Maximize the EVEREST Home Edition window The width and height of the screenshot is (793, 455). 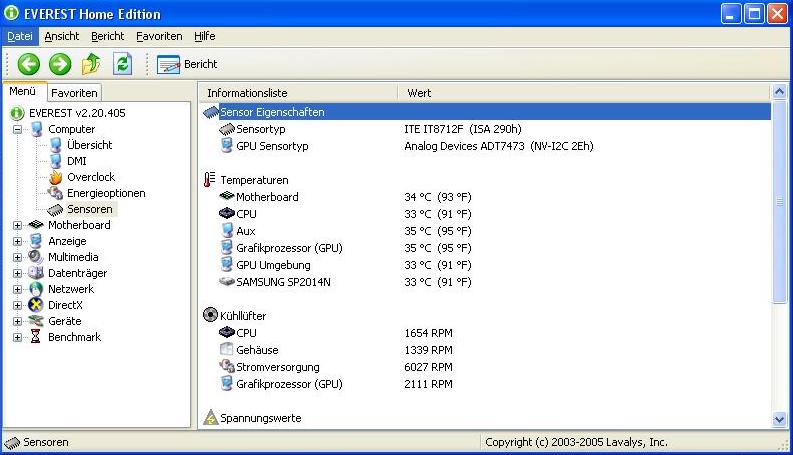pos(754,14)
